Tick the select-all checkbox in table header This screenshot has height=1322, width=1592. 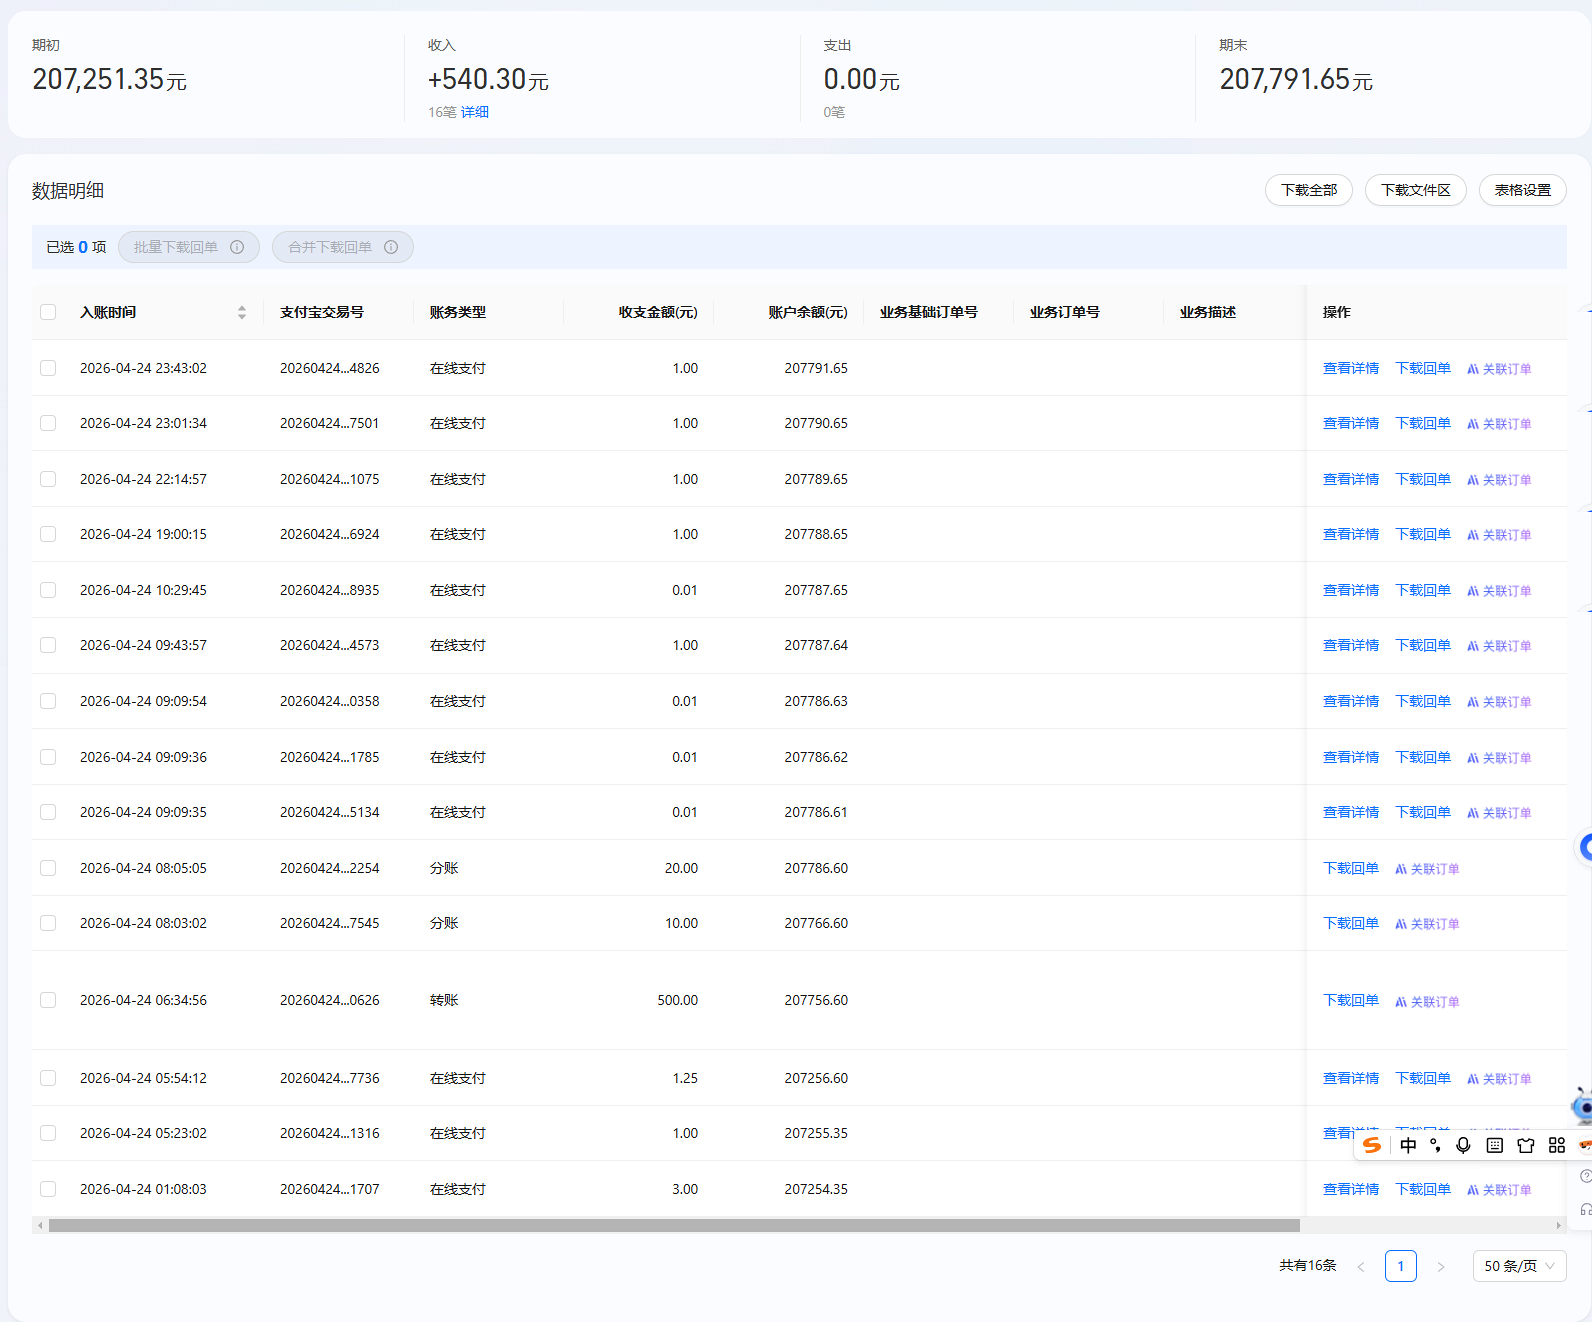point(48,312)
